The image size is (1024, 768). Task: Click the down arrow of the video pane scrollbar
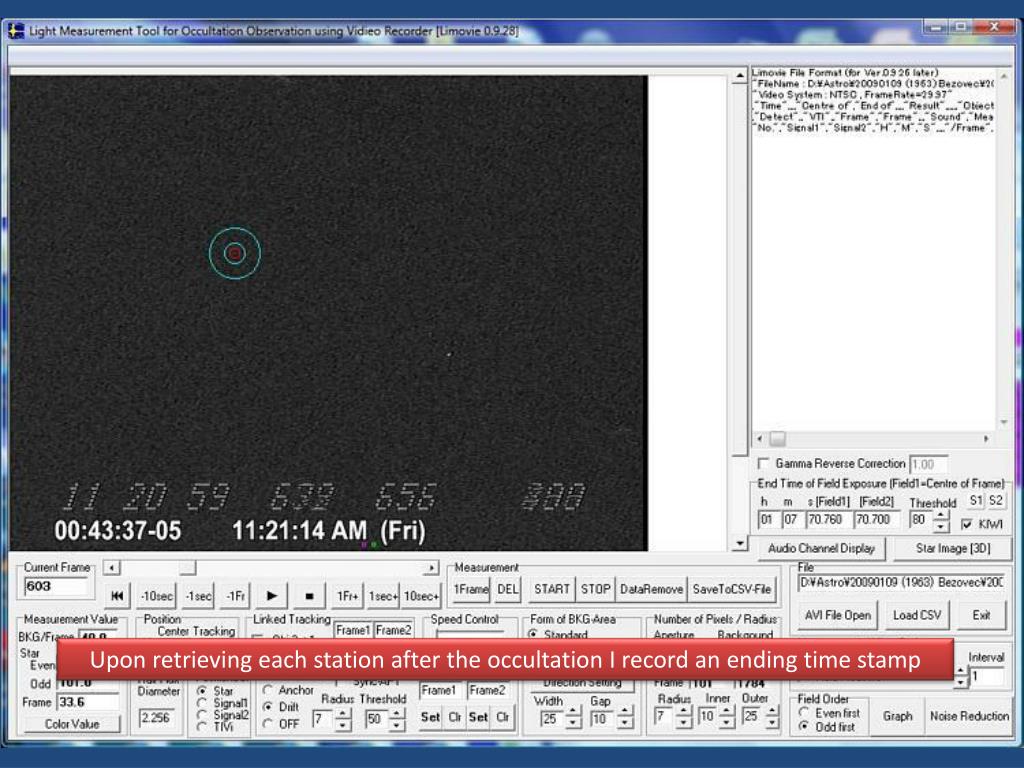click(739, 543)
